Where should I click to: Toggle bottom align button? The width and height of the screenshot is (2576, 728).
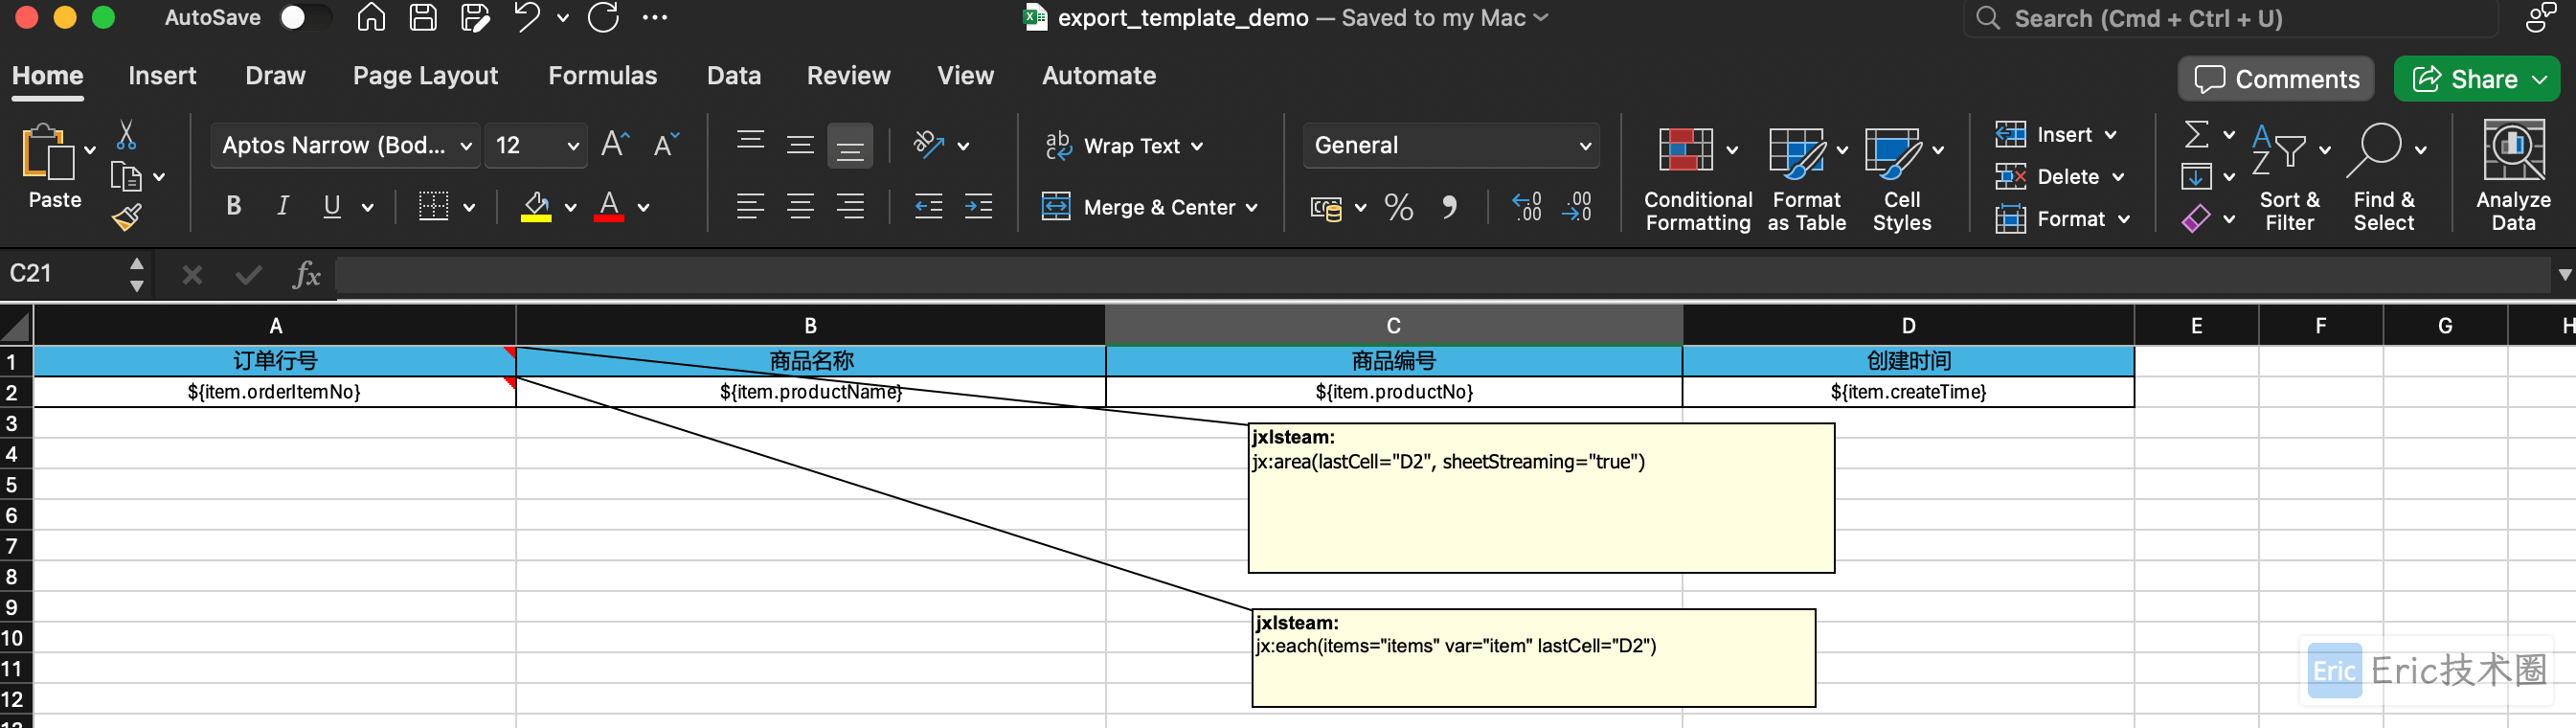pyautogui.click(x=850, y=146)
